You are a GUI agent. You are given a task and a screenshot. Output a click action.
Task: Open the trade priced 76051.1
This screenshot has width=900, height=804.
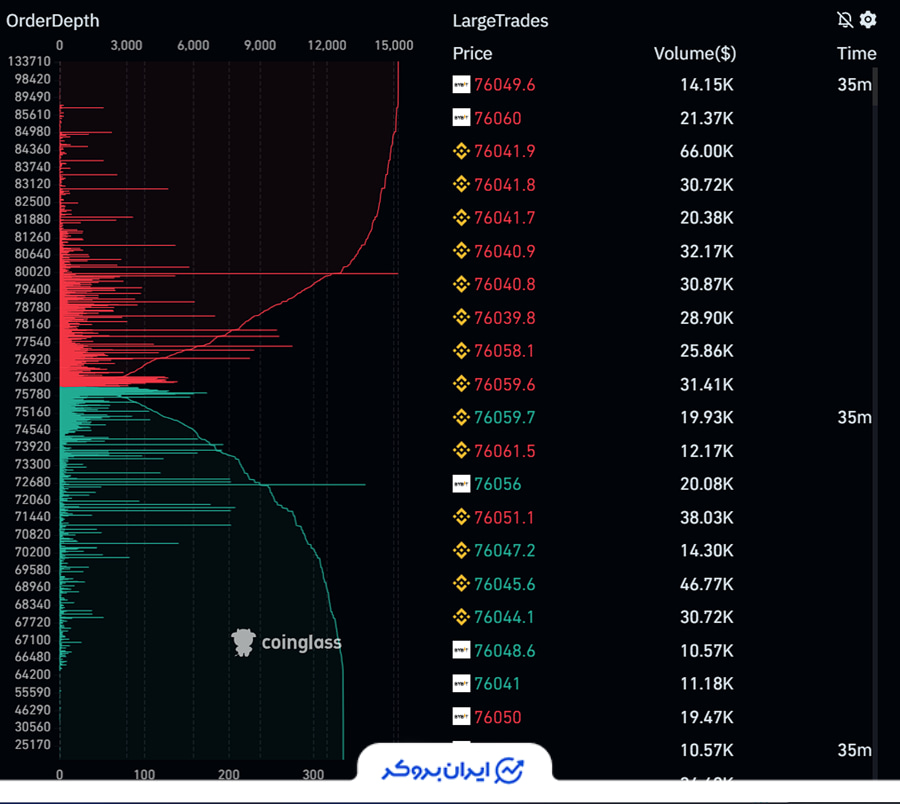pyautogui.click(x=504, y=518)
